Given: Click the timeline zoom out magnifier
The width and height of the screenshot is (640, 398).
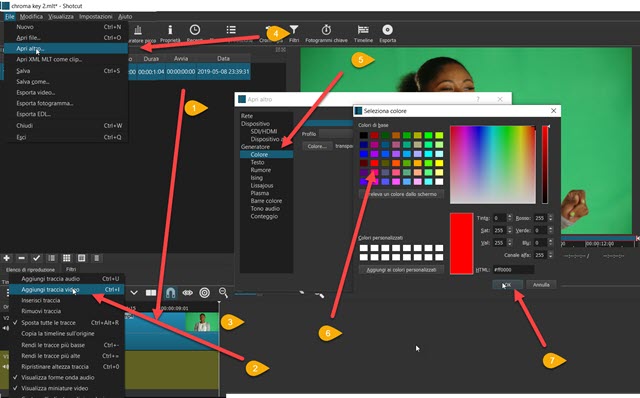Looking at the screenshot, I should tap(223, 292).
